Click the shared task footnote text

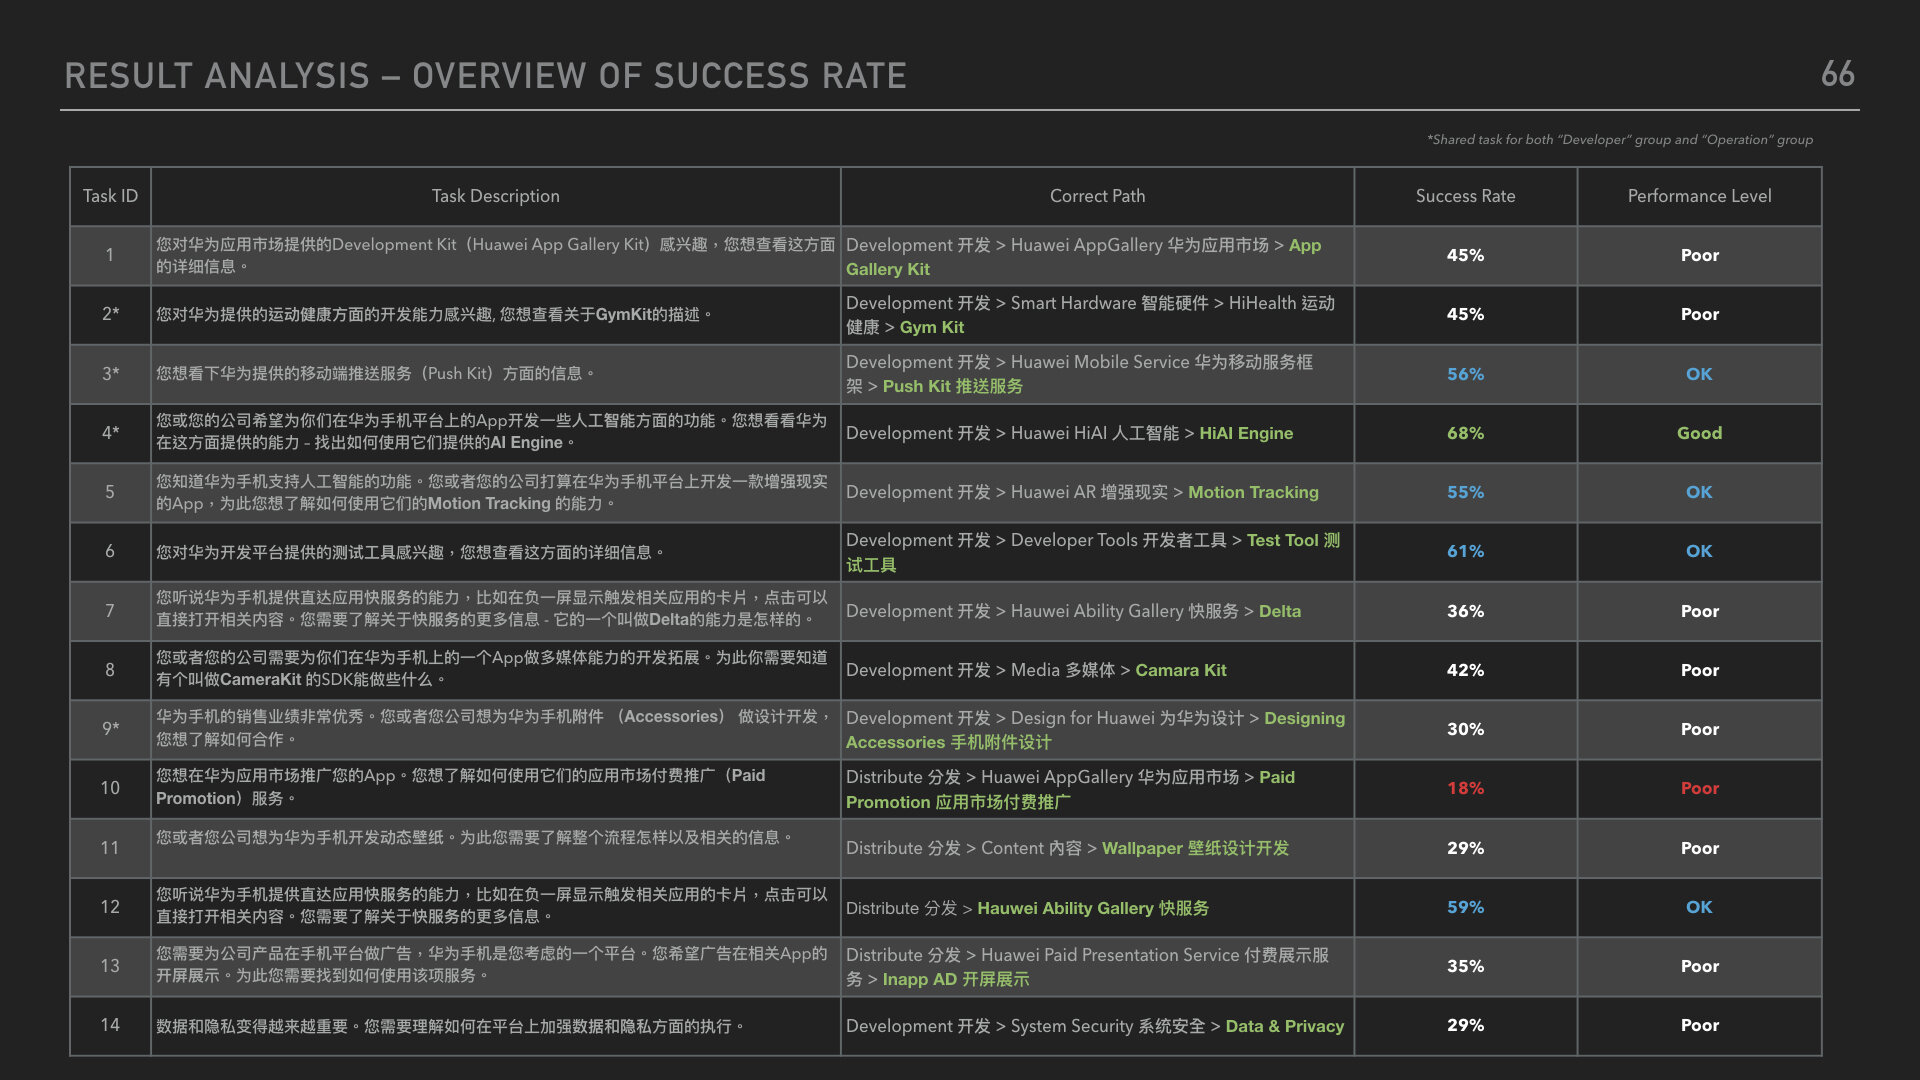[x=1620, y=140]
